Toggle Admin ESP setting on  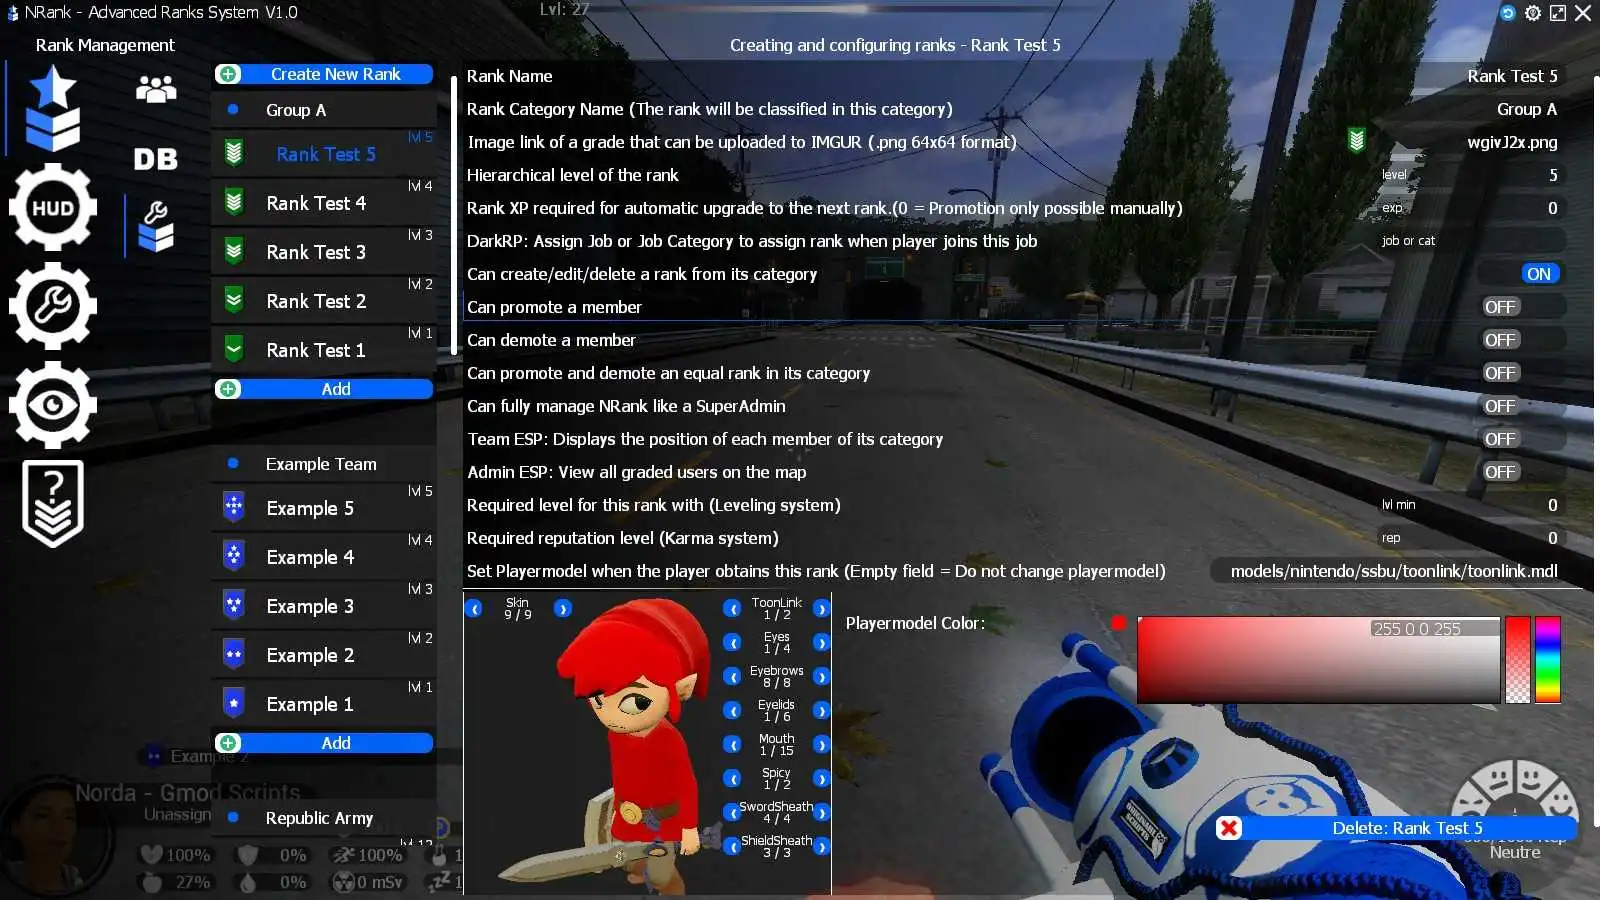[x=1500, y=472]
